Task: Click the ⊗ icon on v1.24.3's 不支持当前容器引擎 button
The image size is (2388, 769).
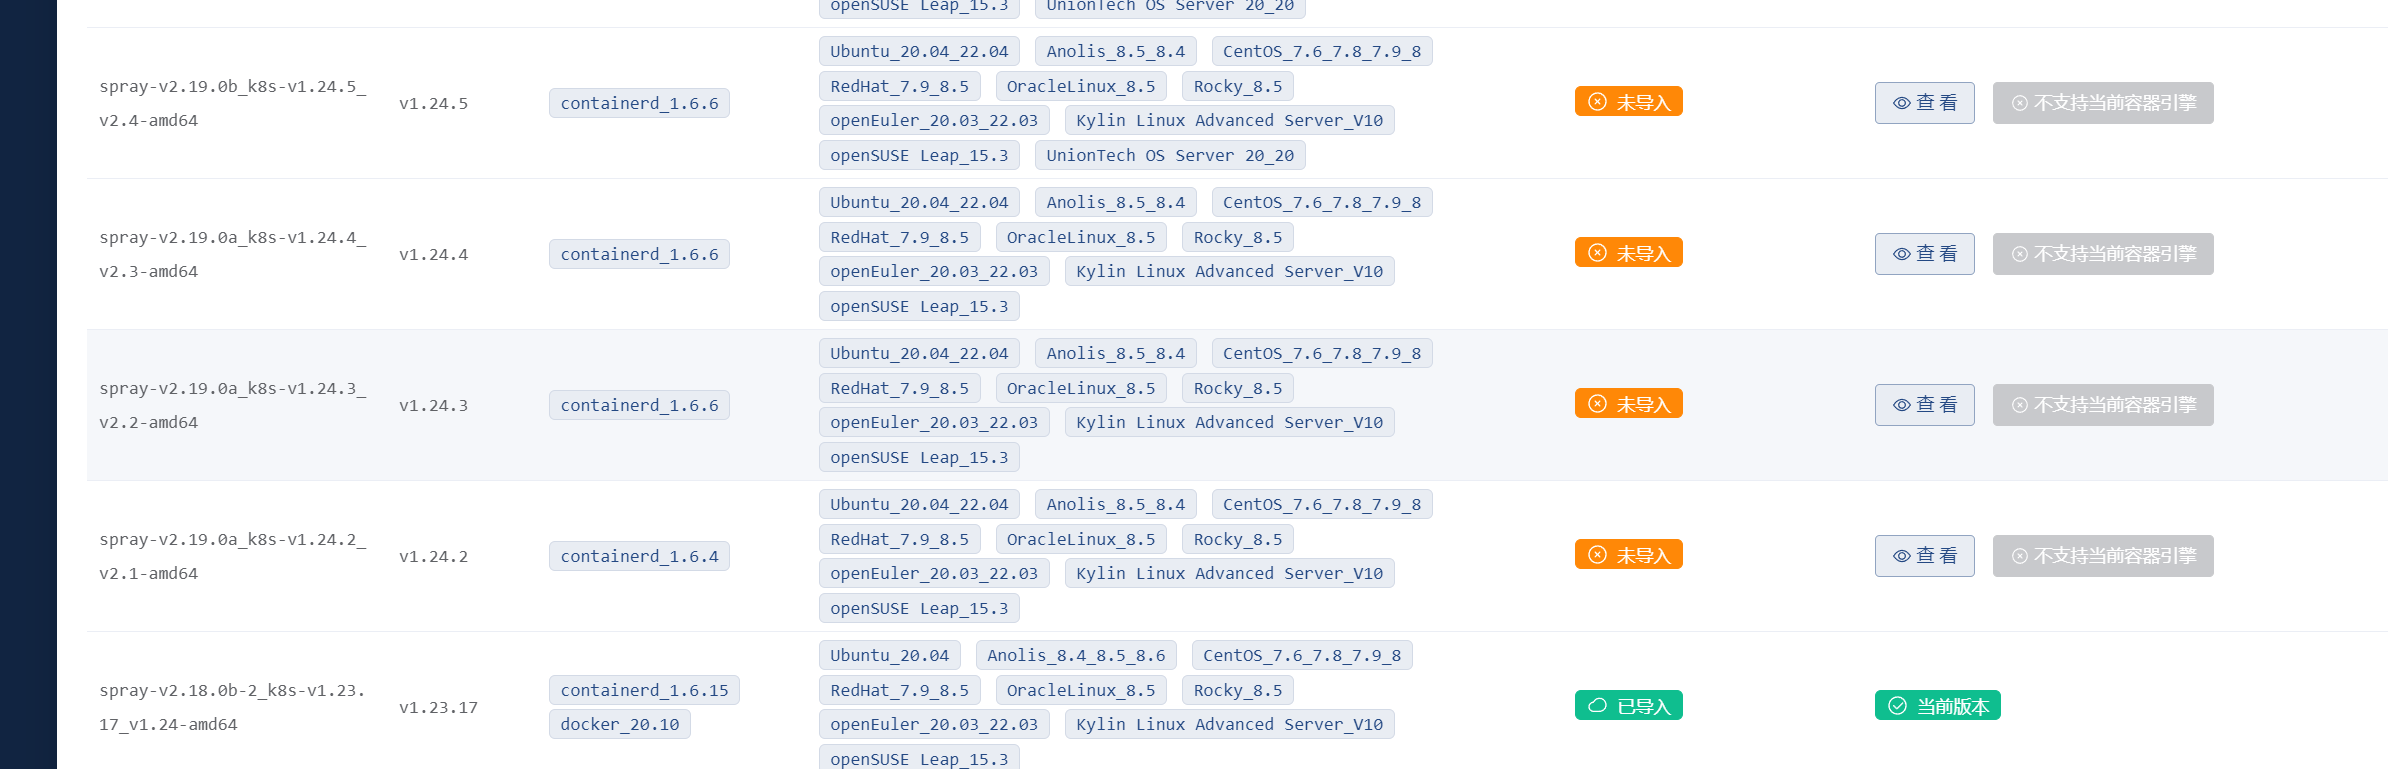Action: point(2019,405)
